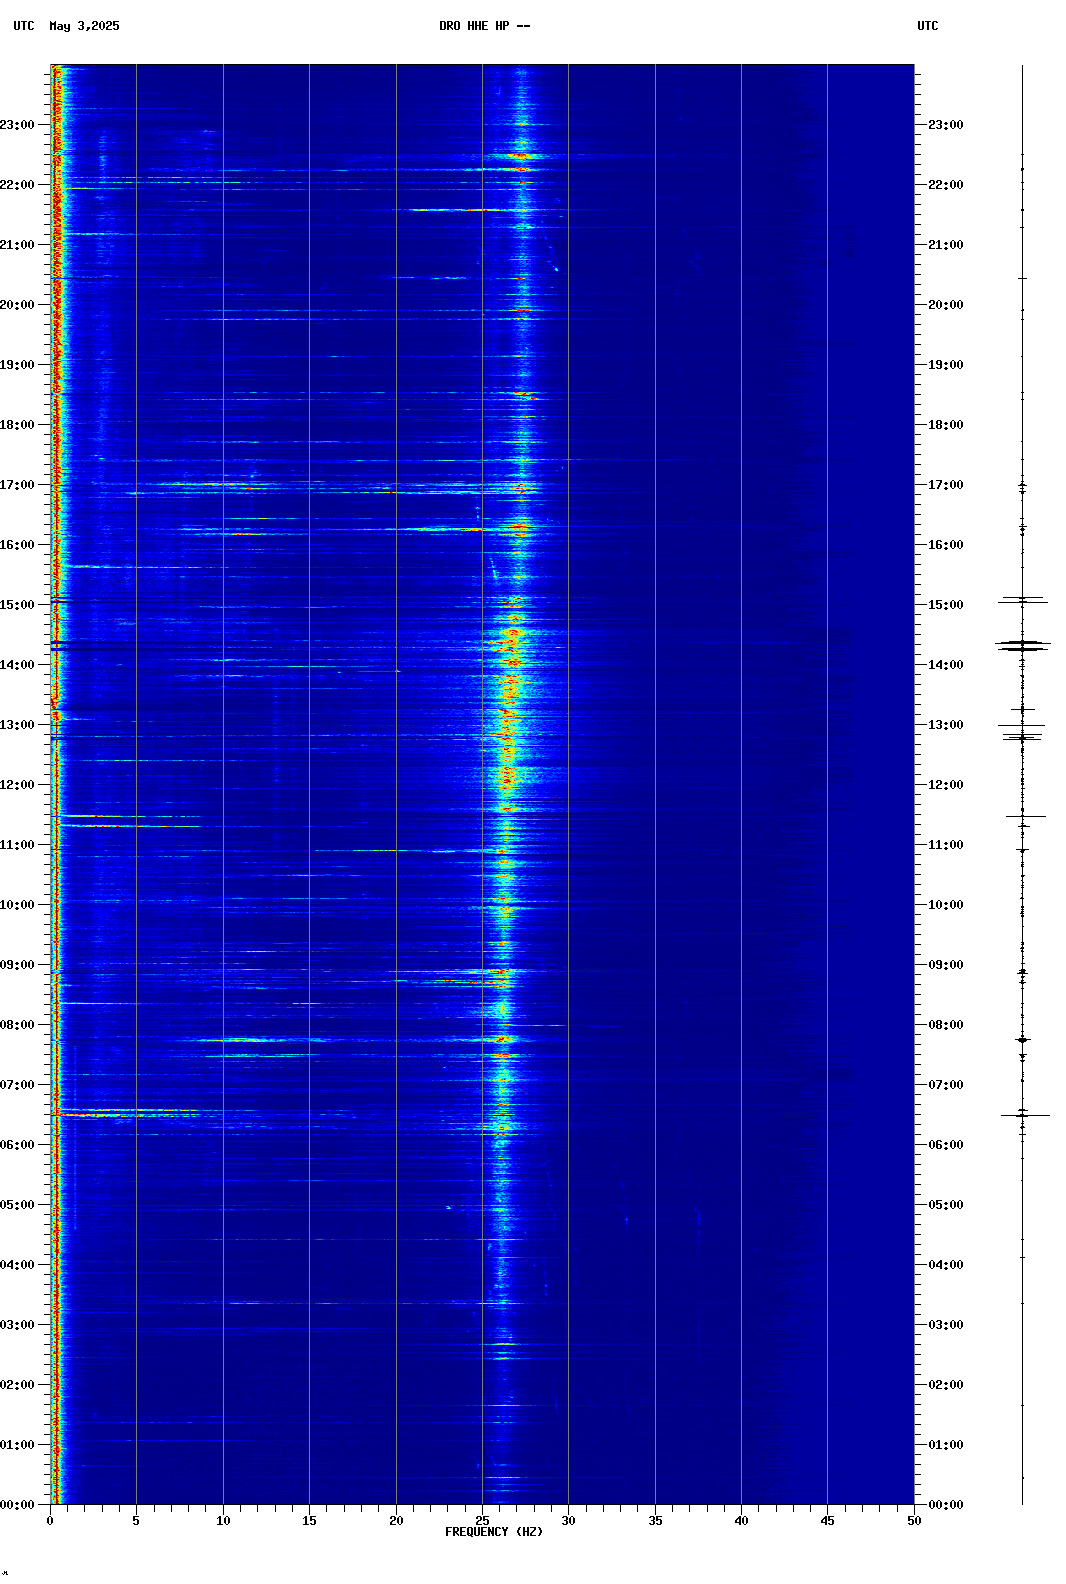The height and width of the screenshot is (1584, 1066).
Task: Click the 45 Hz frequency axis label
Action: [x=827, y=1521]
